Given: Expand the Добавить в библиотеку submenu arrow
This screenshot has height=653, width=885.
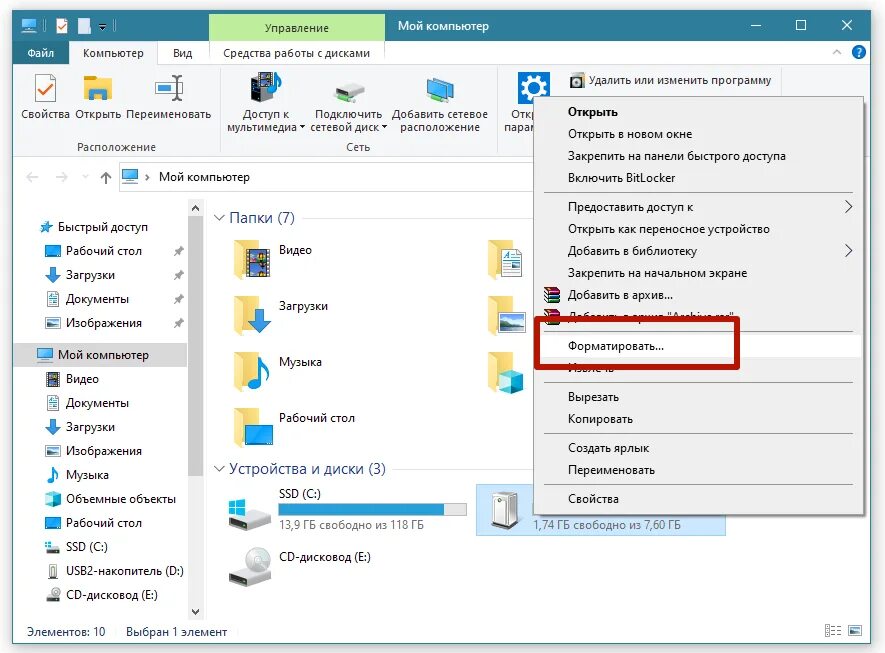Looking at the screenshot, I should coord(848,251).
